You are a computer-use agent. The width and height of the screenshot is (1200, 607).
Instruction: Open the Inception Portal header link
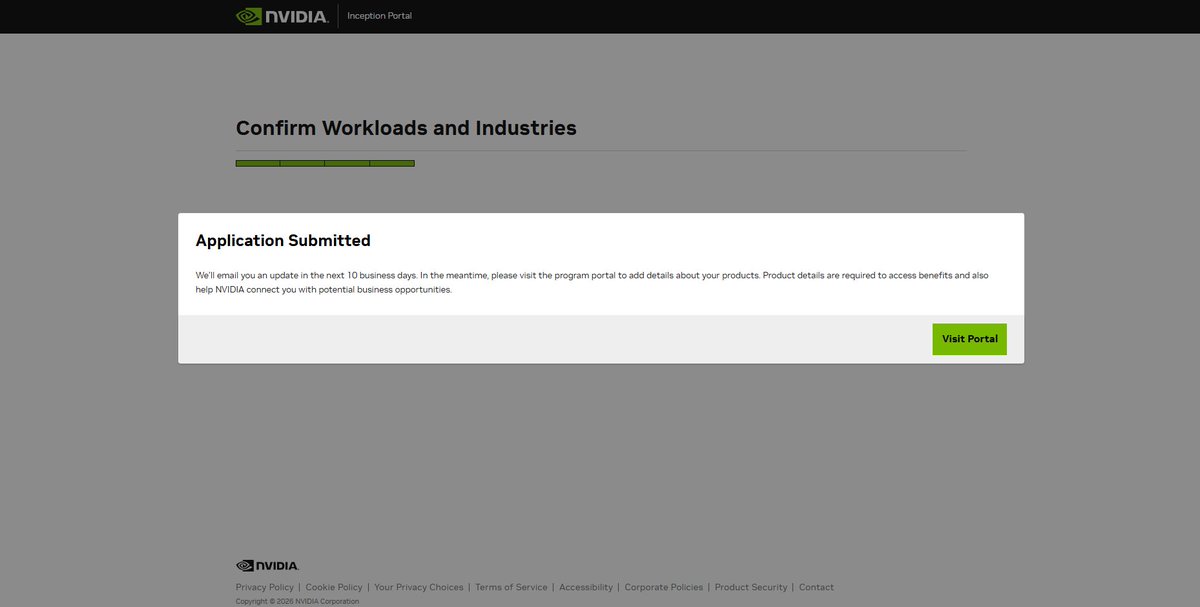click(379, 16)
